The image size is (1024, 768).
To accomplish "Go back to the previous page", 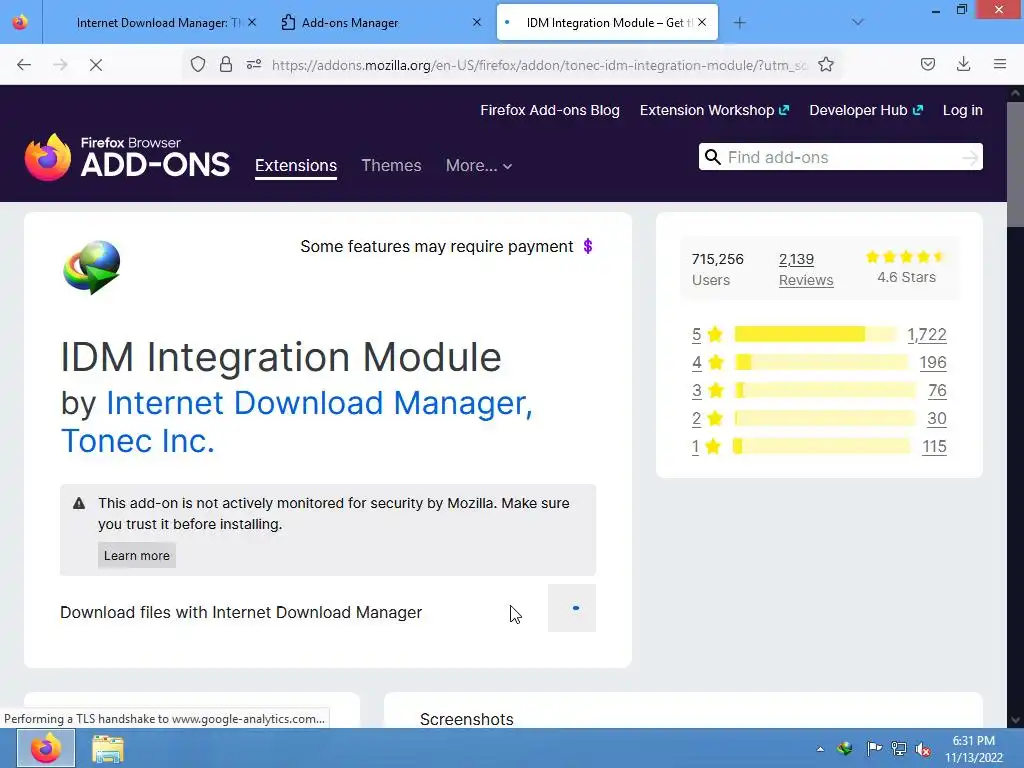I will [x=24, y=65].
